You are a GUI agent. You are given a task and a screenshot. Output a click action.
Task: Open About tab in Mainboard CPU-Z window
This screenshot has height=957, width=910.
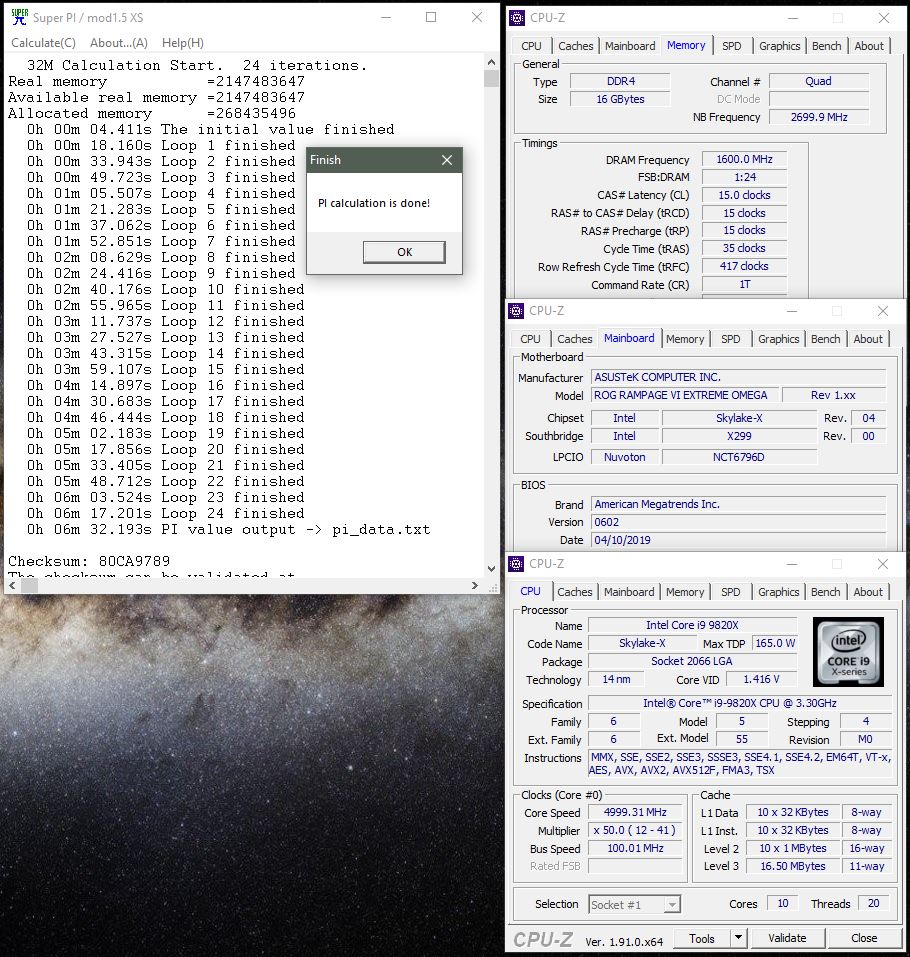click(x=868, y=339)
